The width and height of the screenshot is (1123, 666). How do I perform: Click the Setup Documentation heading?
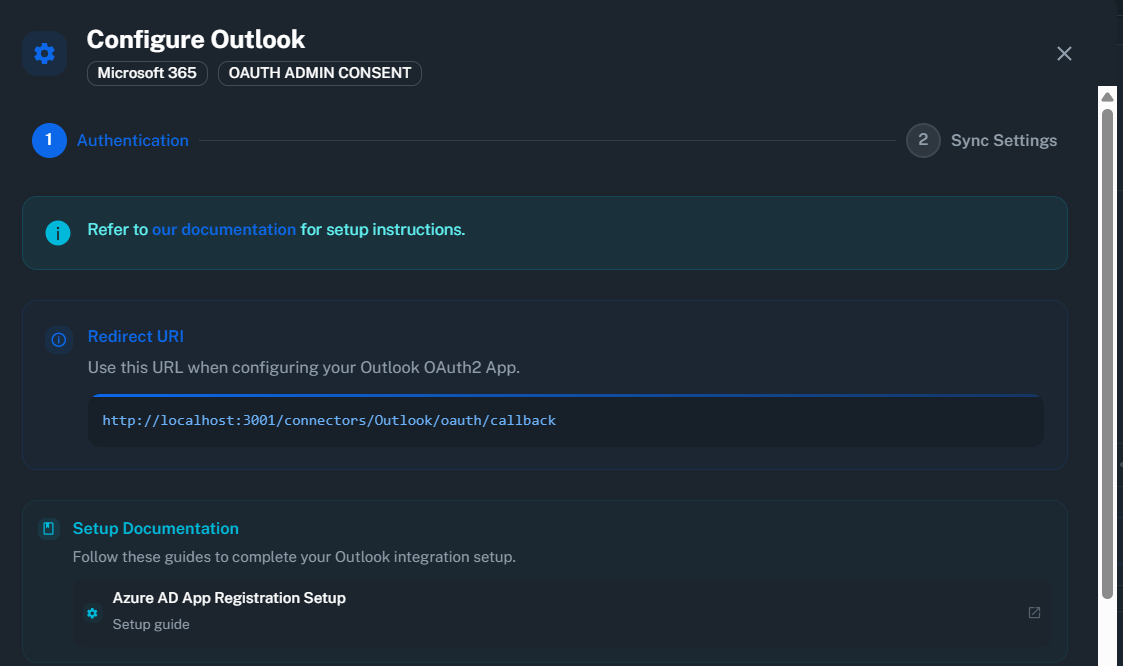click(156, 528)
